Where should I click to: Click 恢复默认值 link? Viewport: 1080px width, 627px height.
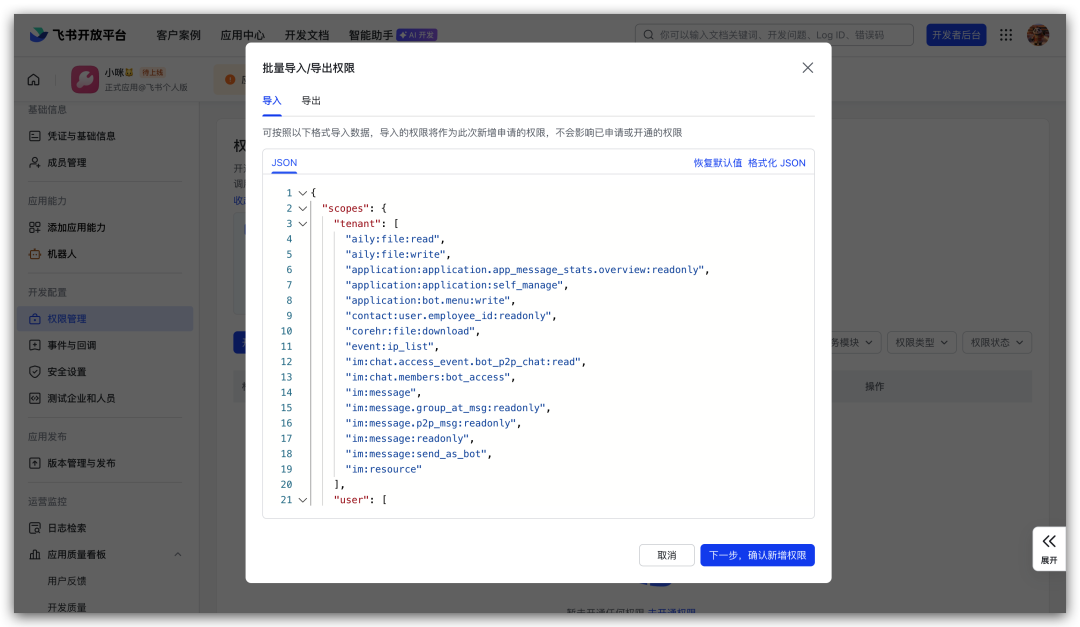tap(717, 163)
